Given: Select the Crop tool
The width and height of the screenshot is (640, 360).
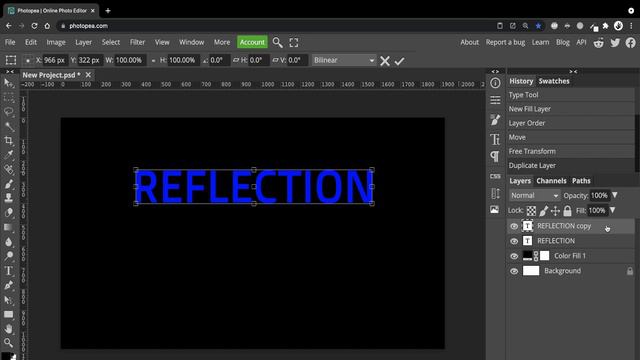Looking at the screenshot, I should click(9, 141).
